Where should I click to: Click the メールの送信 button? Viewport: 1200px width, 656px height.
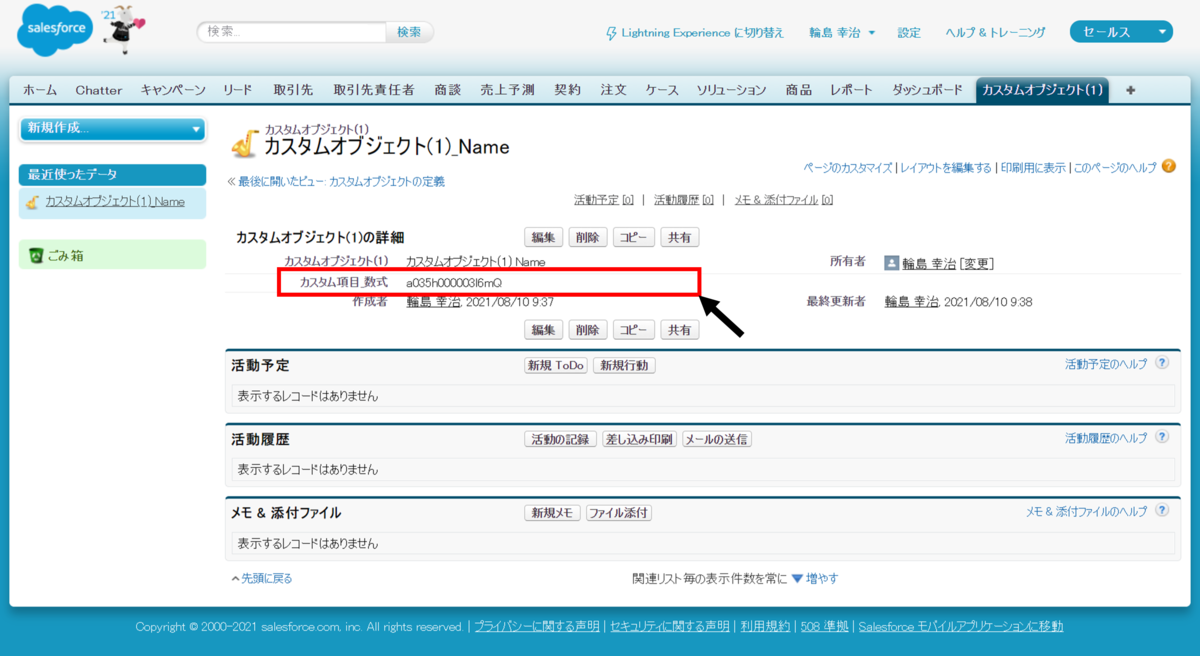[717, 439]
